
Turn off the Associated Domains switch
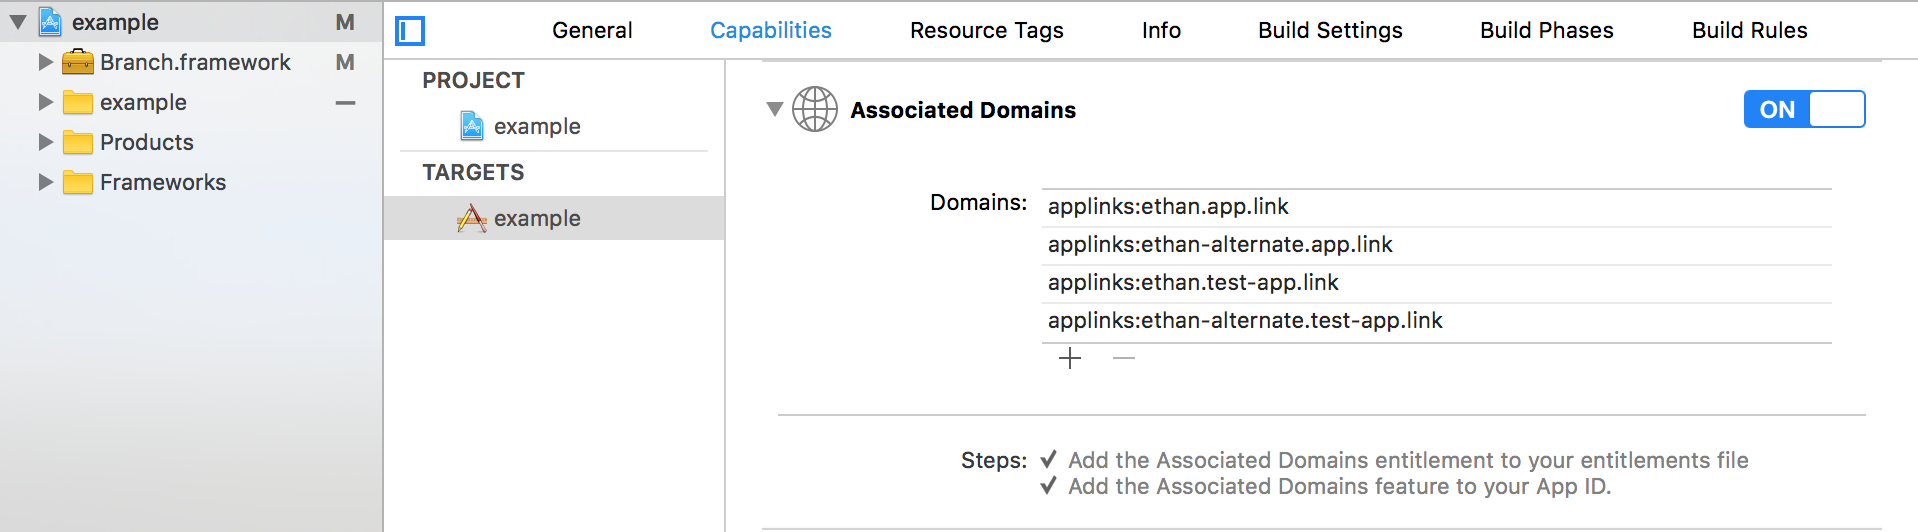click(x=1804, y=109)
